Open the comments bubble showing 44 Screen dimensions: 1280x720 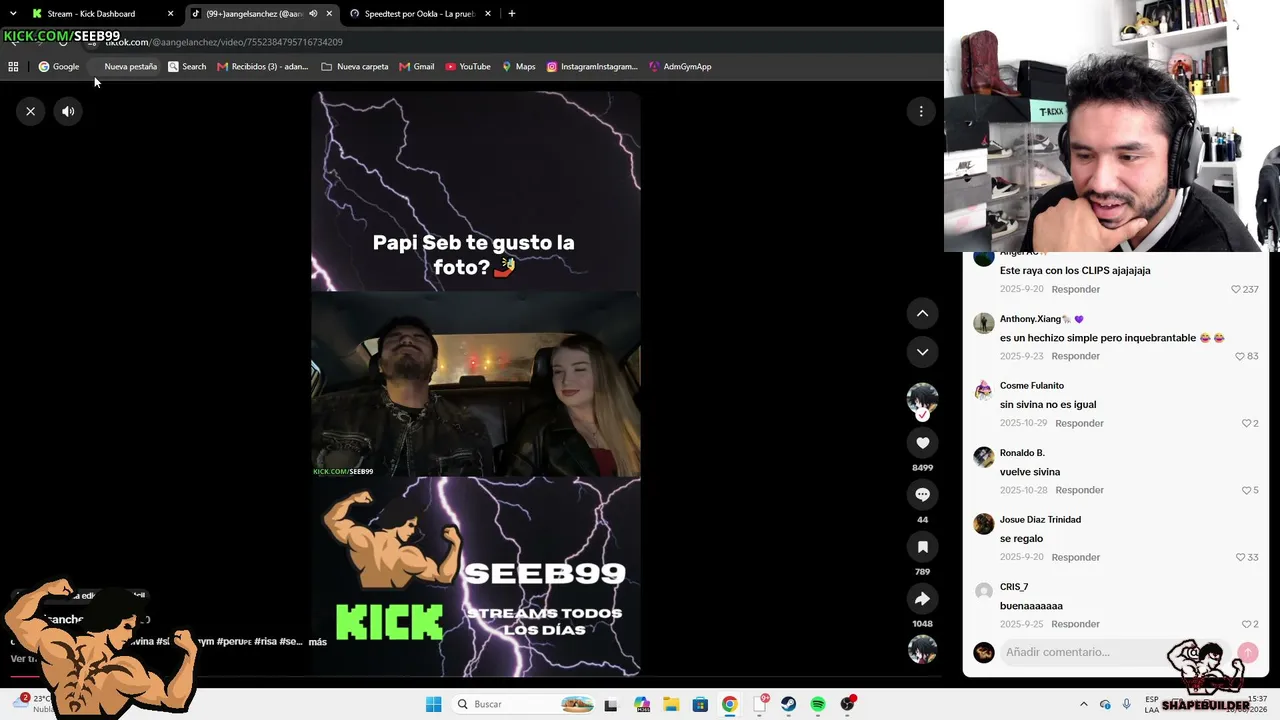point(922,495)
